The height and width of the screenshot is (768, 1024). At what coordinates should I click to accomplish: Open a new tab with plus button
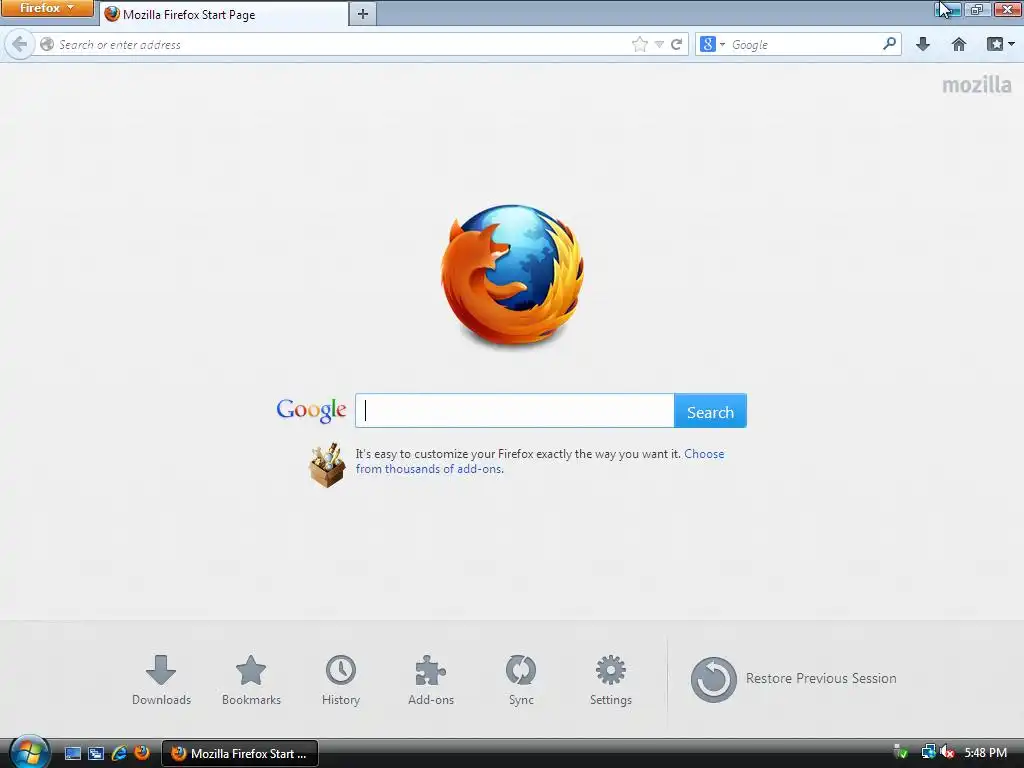pos(363,14)
